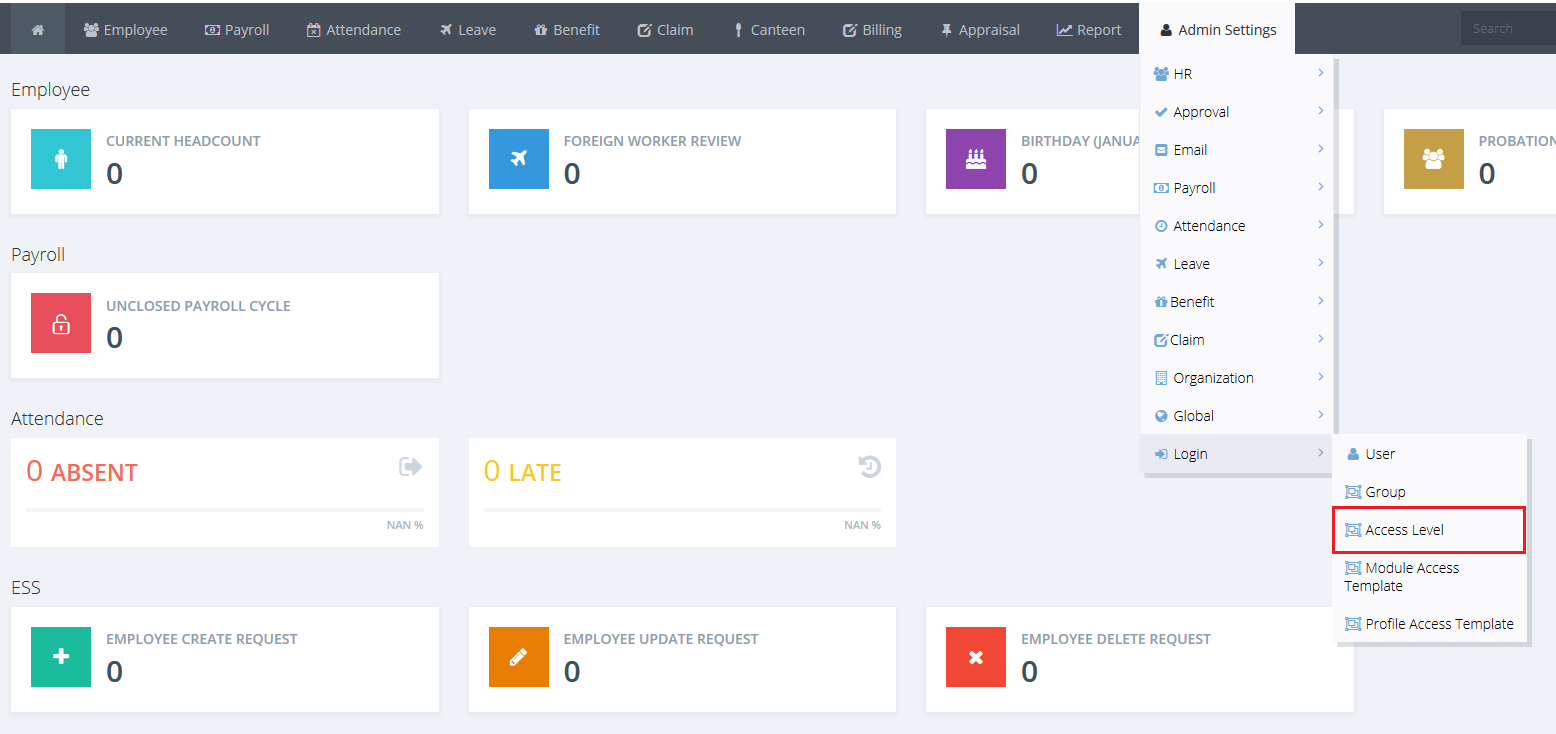1556x734 pixels.
Task: Click the Absent card arrow icon
Action: click(410, 467)
